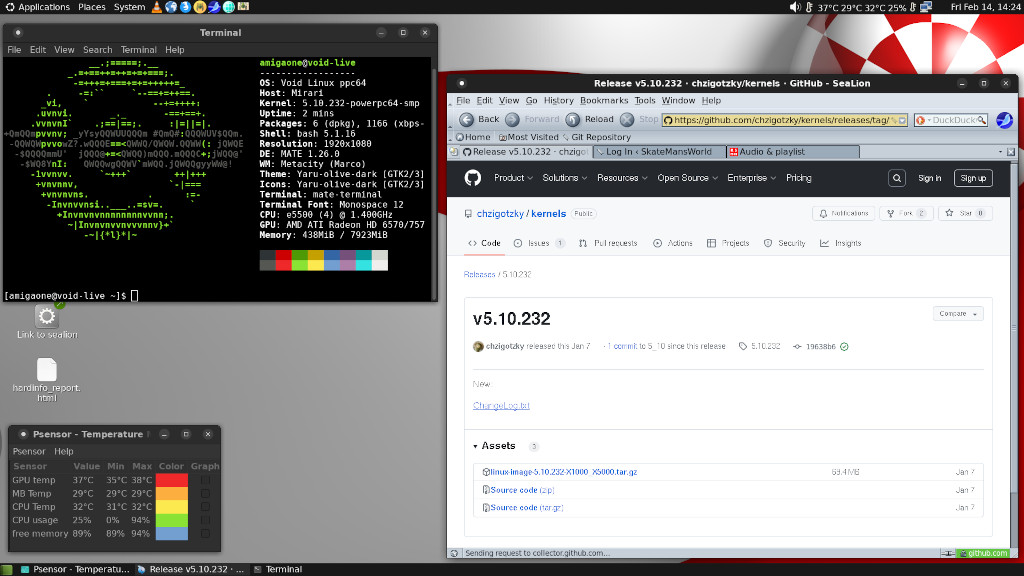Viewport: 1024px width, 576px height.
Task: Open the Releases breadcrumb link
Action: [479, 274]
